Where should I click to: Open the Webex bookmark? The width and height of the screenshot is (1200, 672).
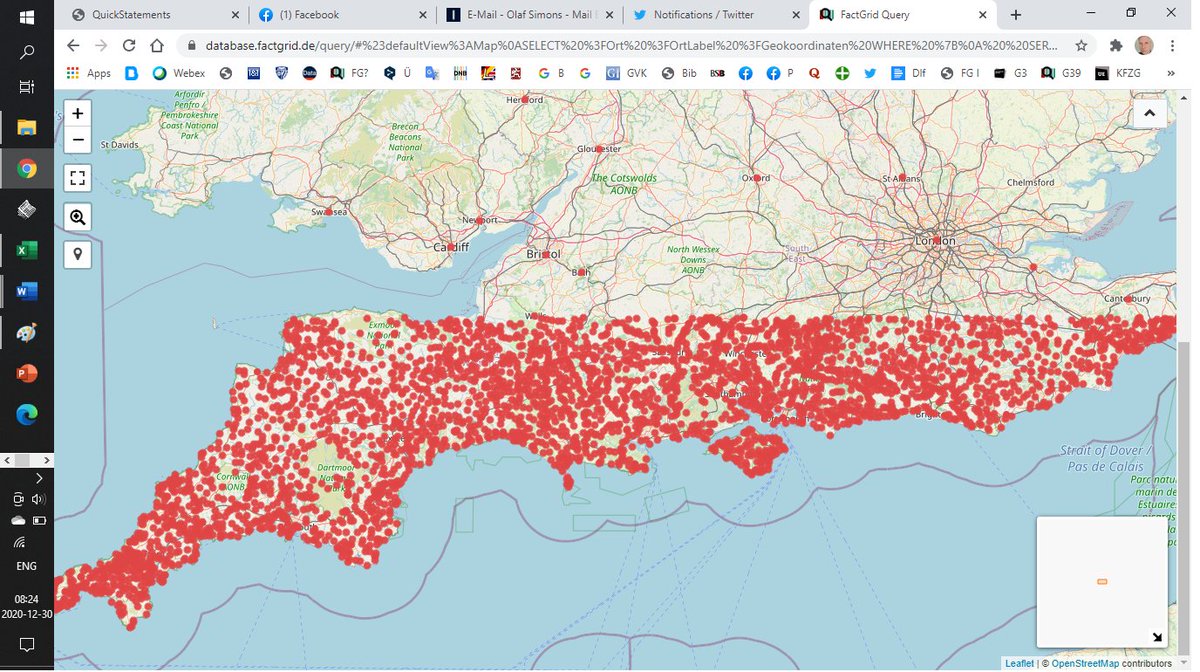tap(180, 72)
